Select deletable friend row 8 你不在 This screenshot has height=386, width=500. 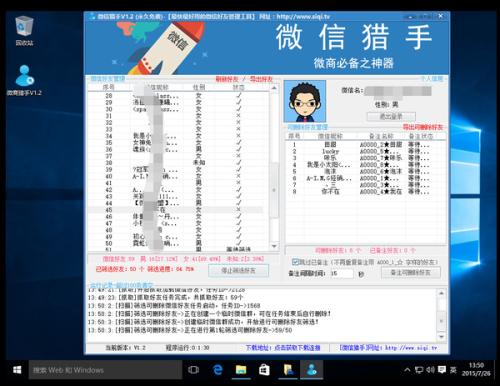point(365,192)
